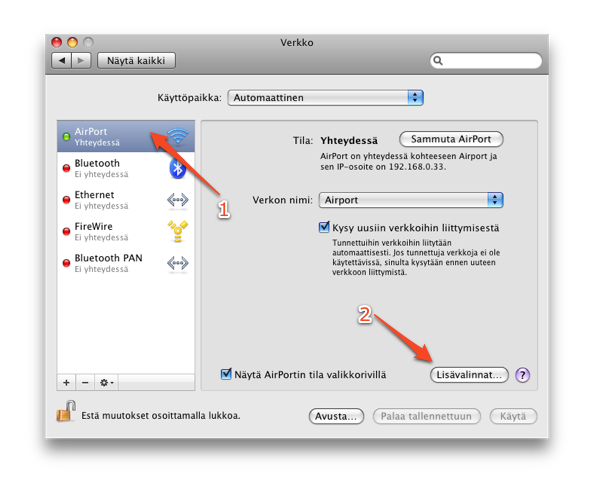Viewport: 594px width, 495px height.
Task: Open the purple help question mark button
Action: 522,375
